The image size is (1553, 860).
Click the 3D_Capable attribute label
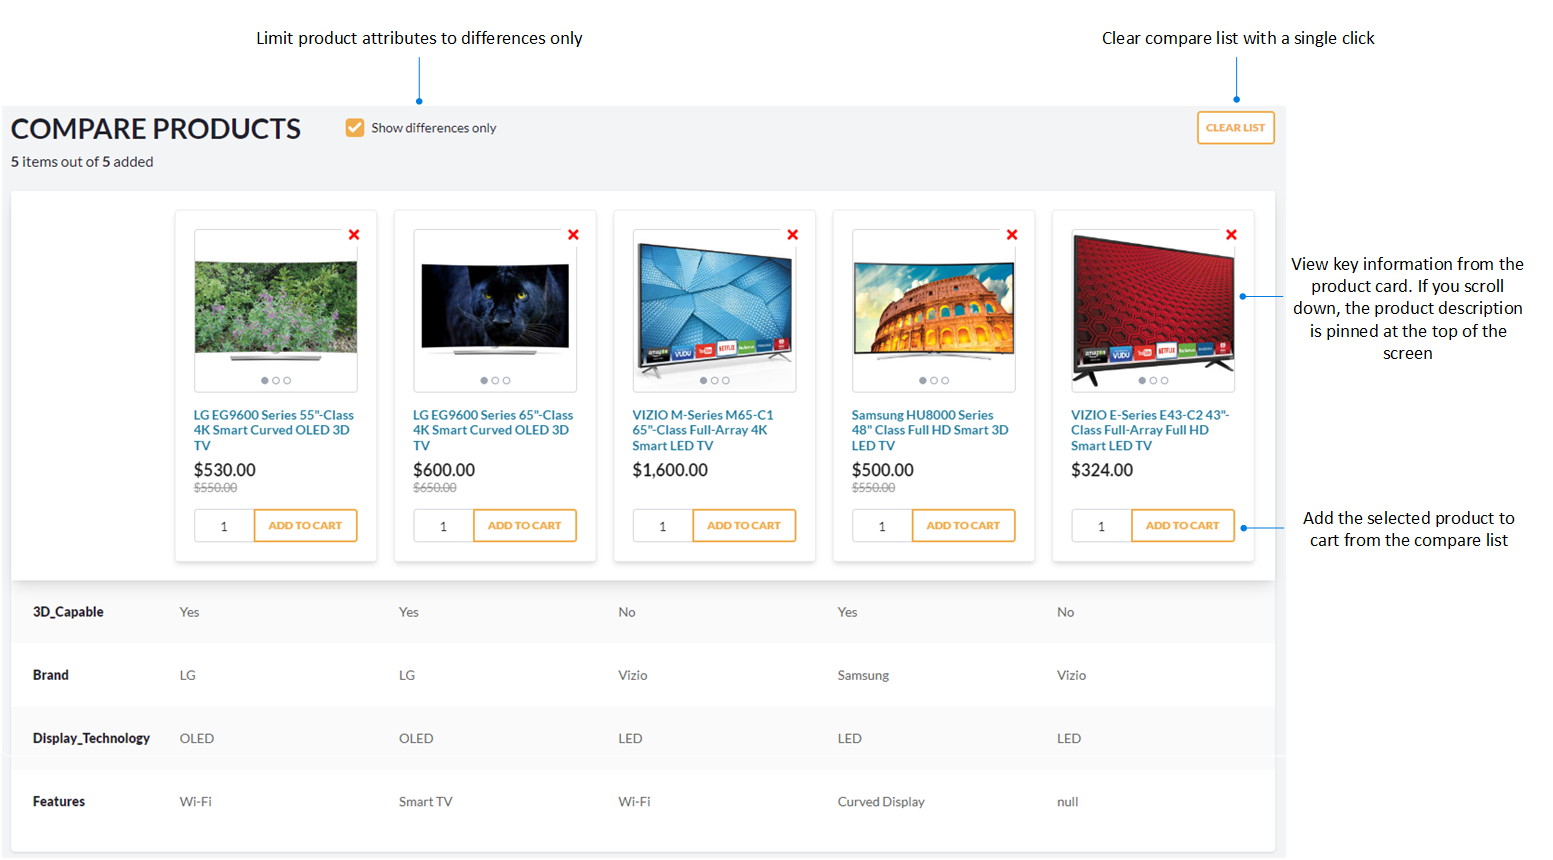[x=68, y=612]
